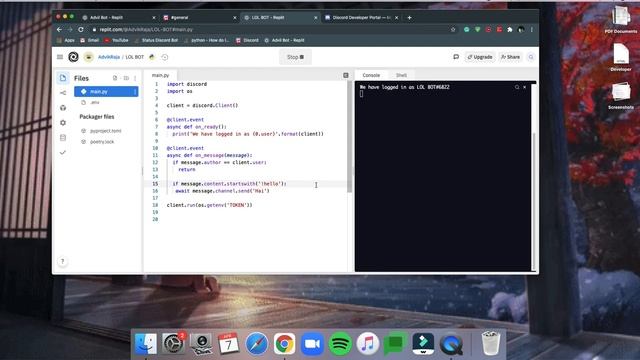Click the user avatar beside AdvikRaja

point(89,57)
